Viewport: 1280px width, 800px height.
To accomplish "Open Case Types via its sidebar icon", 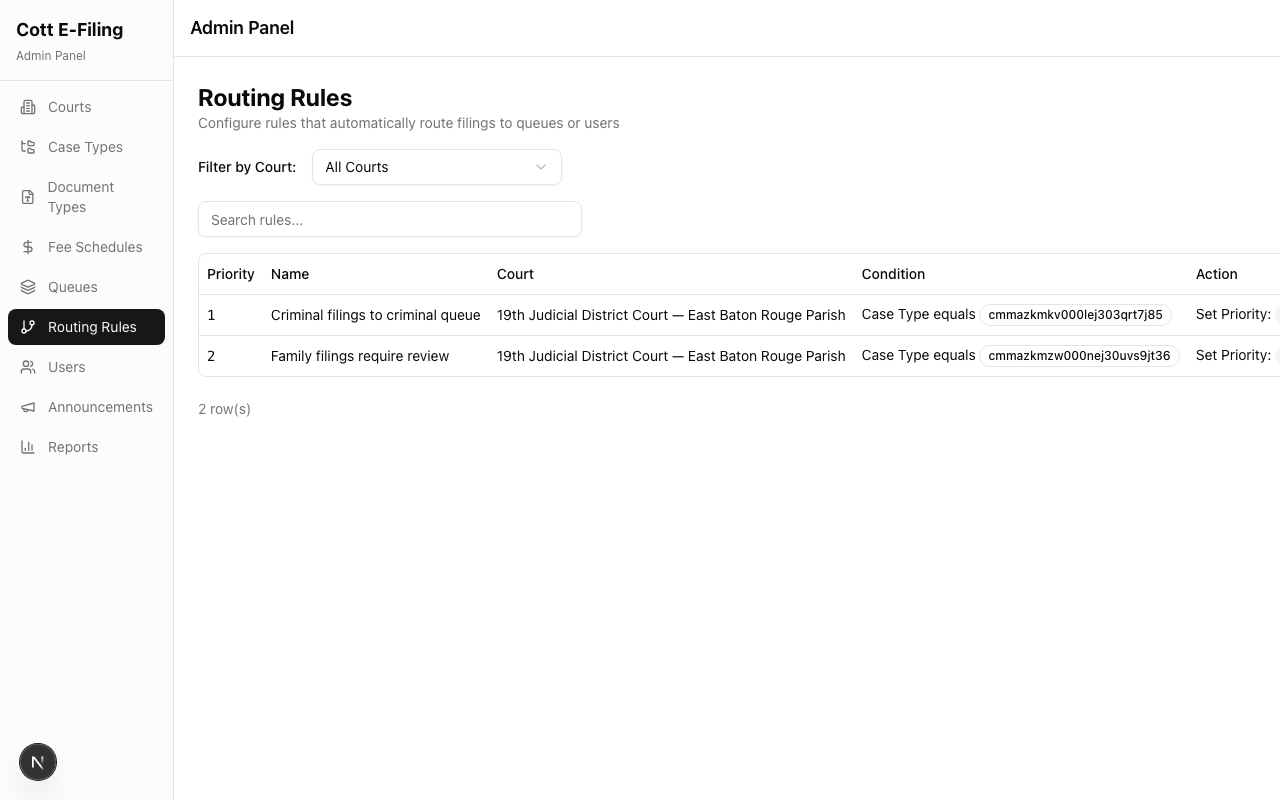I will [28, 147].
